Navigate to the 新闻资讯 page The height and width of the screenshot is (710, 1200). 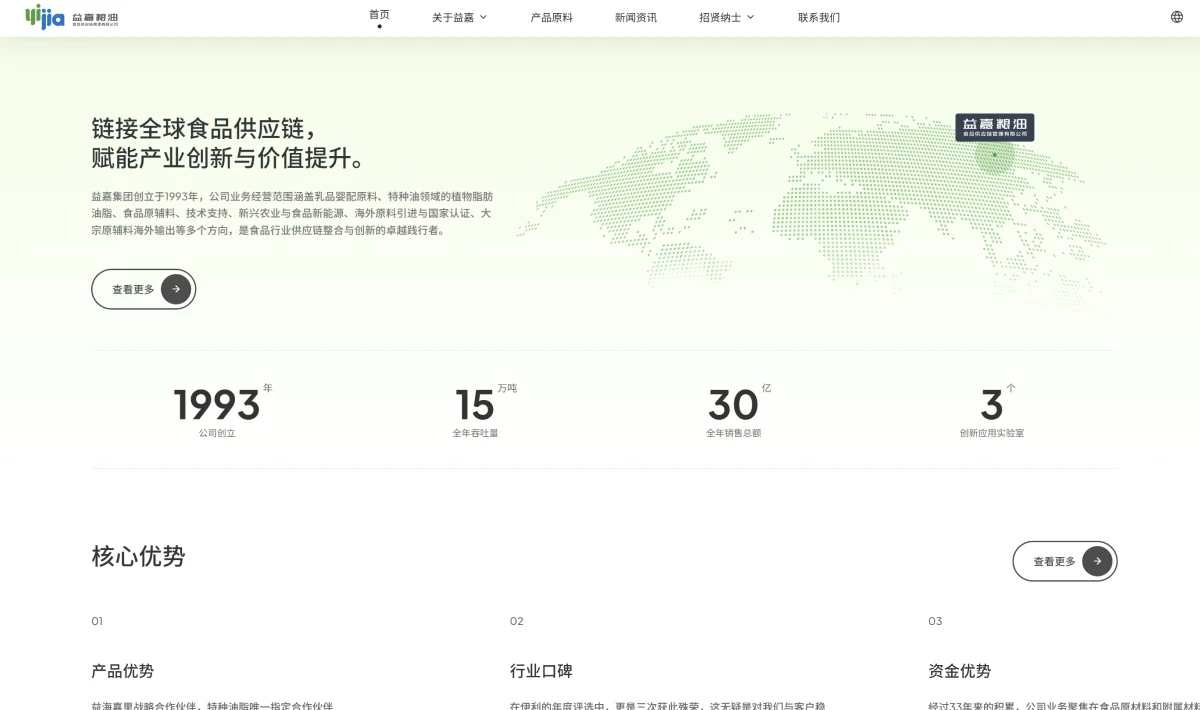[x=636, y=17]
